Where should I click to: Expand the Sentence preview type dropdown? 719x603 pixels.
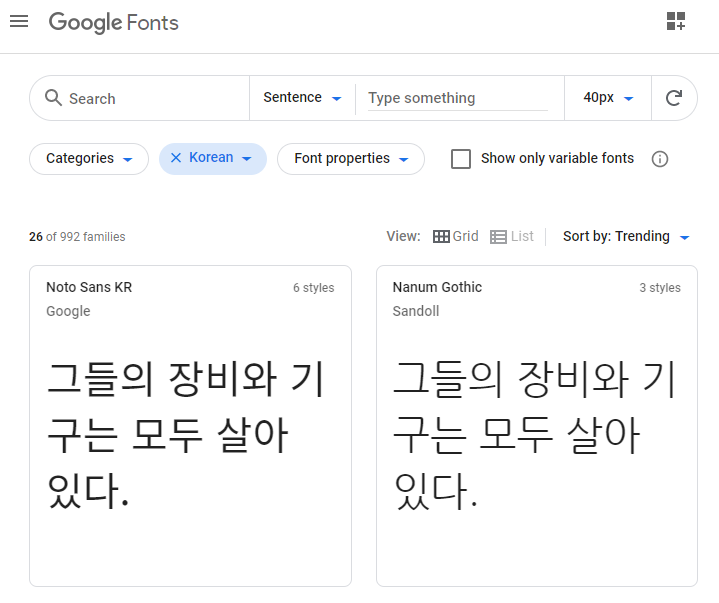(x=302, y=98)
